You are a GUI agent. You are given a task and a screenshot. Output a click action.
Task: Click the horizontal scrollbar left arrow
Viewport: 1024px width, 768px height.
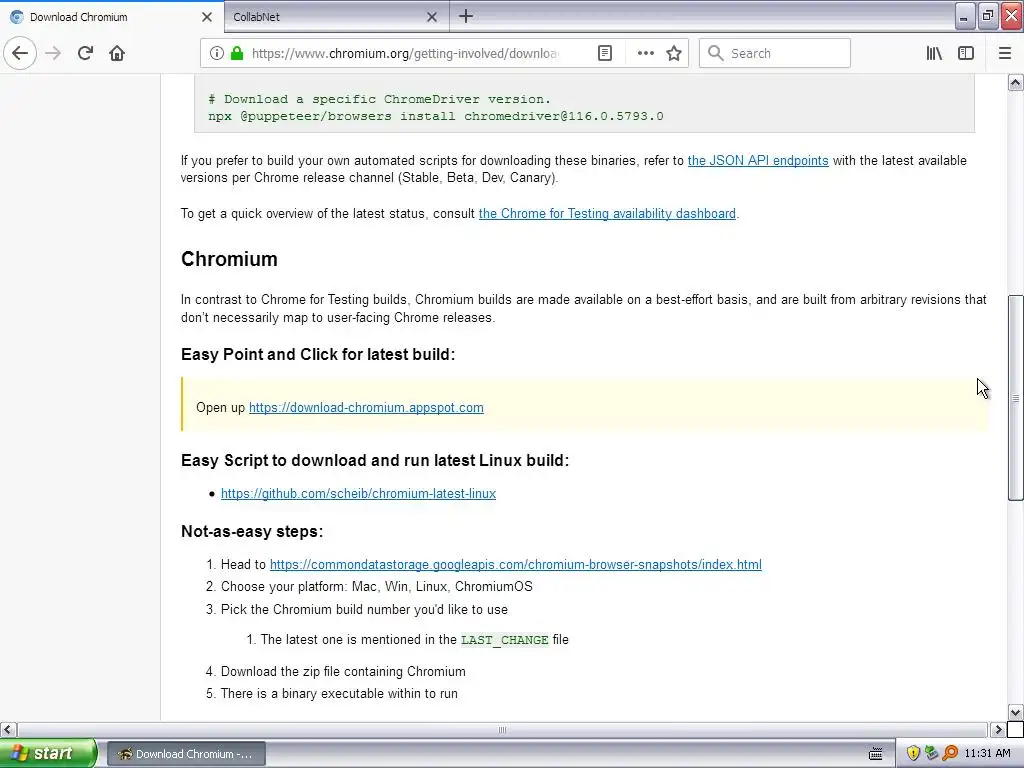8,729
